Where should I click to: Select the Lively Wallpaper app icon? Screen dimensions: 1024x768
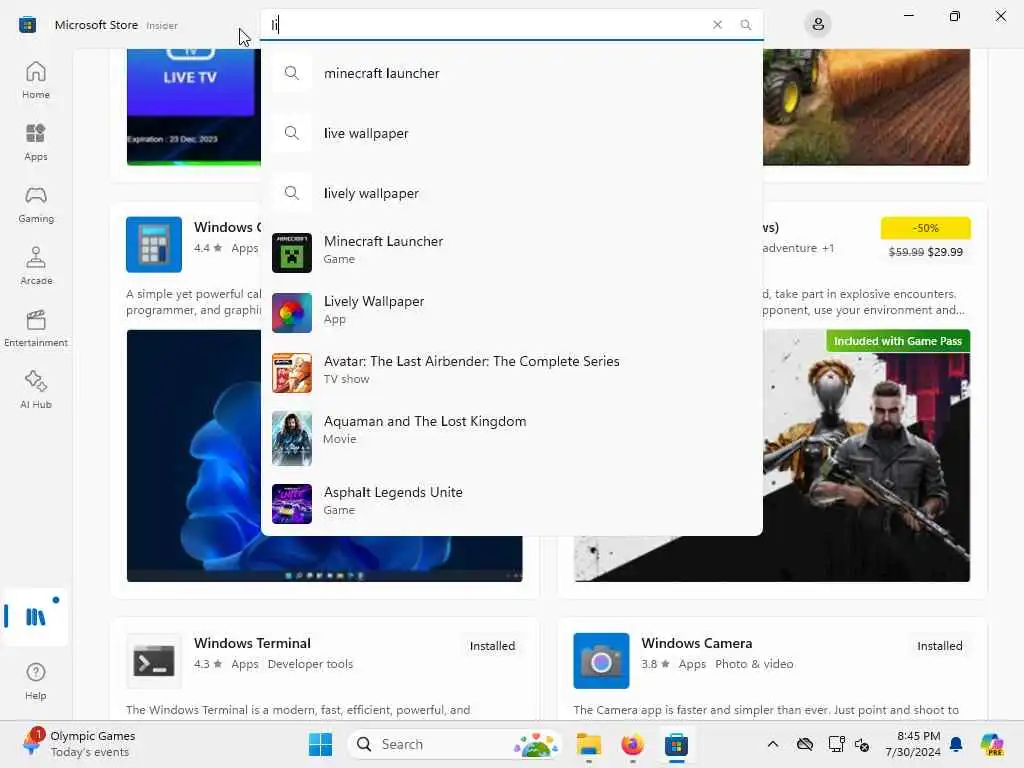point(292,312)
